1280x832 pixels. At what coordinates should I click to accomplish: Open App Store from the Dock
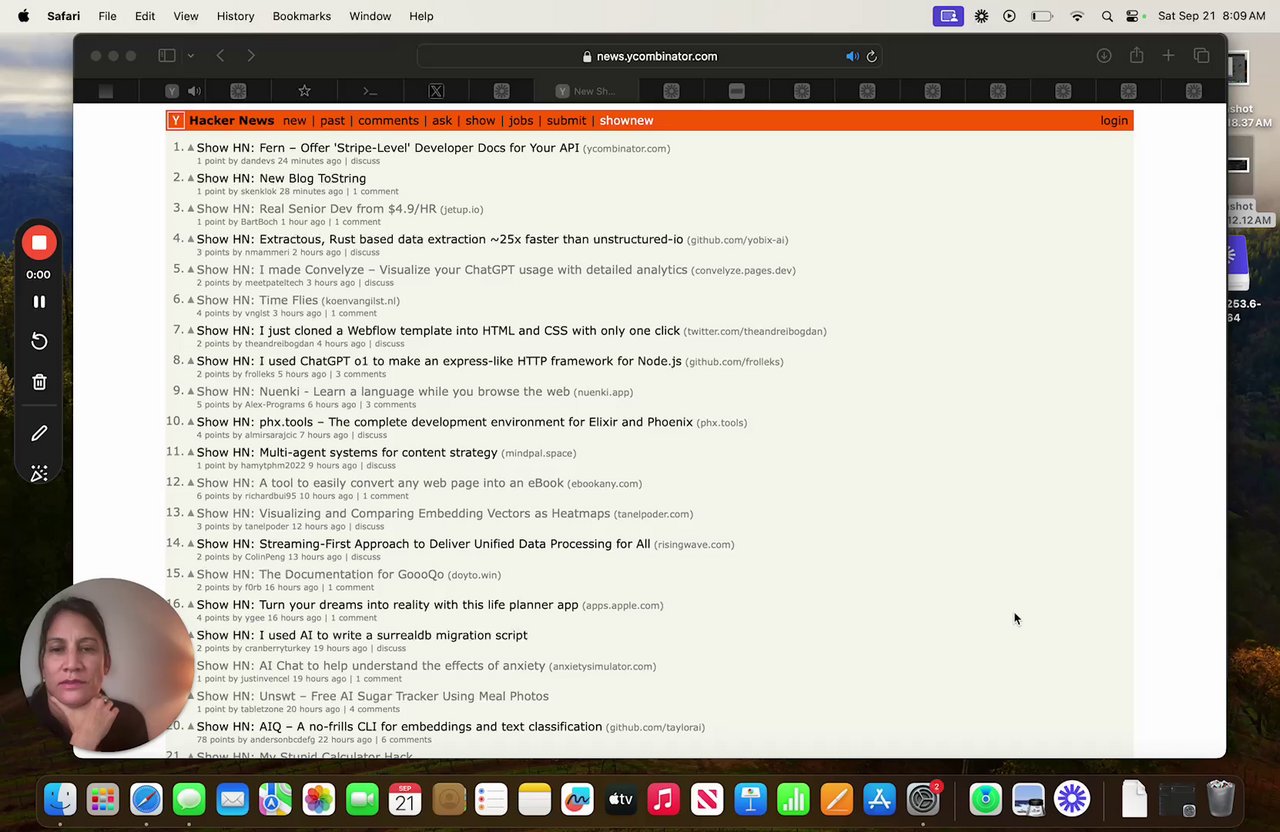tap(880, 799)
